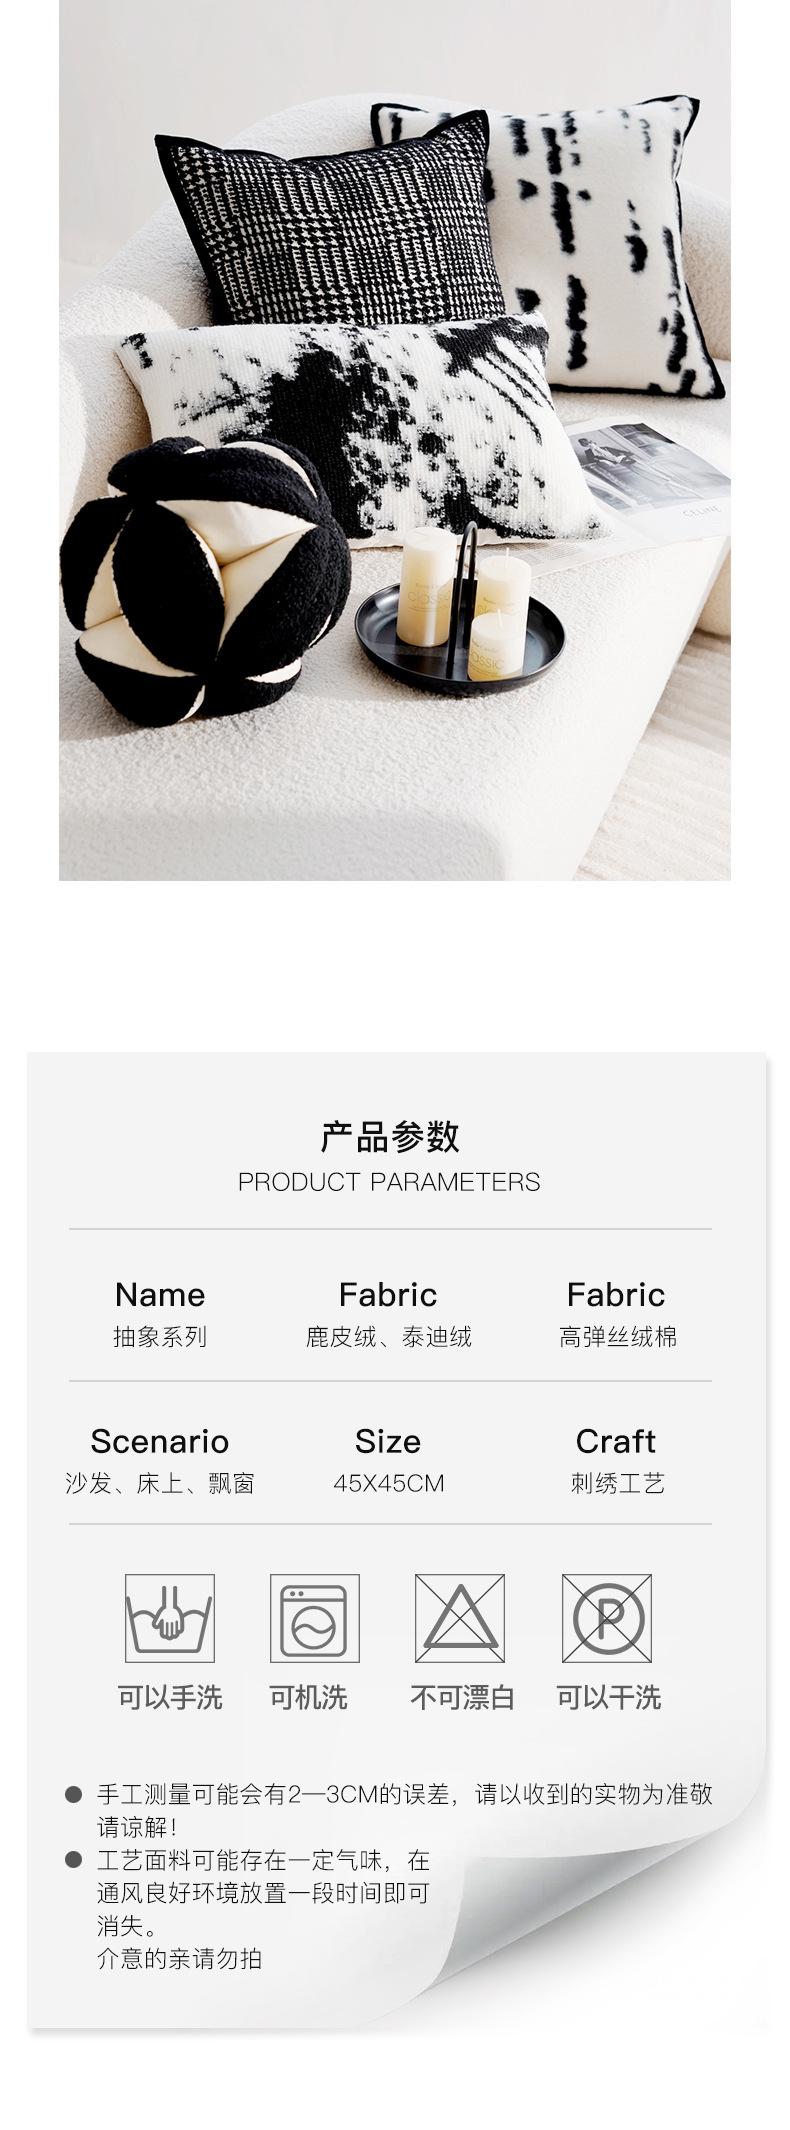790x2130 pixels.
Task: Click the do-not-bleach triangle icon
Action: coord(460,1618)
